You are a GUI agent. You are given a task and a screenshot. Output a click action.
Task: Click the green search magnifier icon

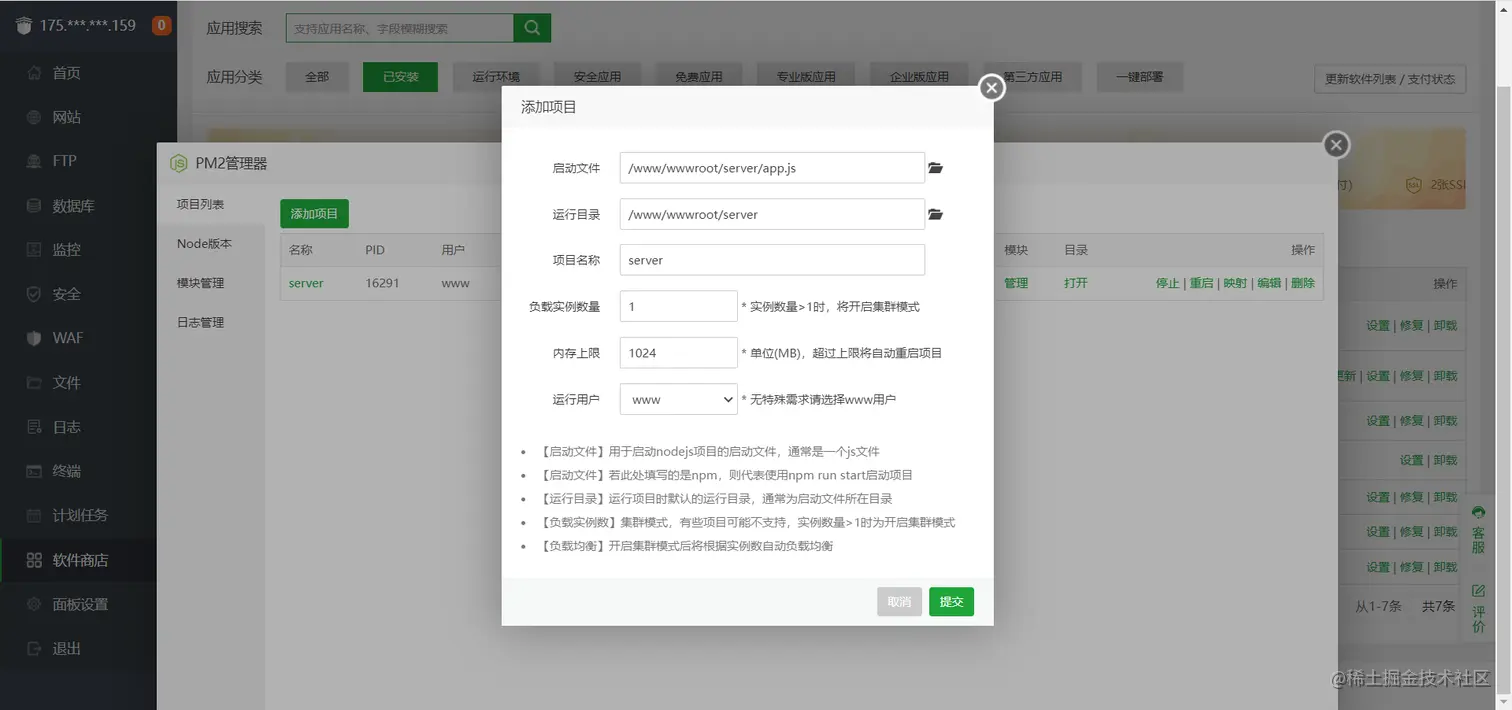tap(531, 28)
